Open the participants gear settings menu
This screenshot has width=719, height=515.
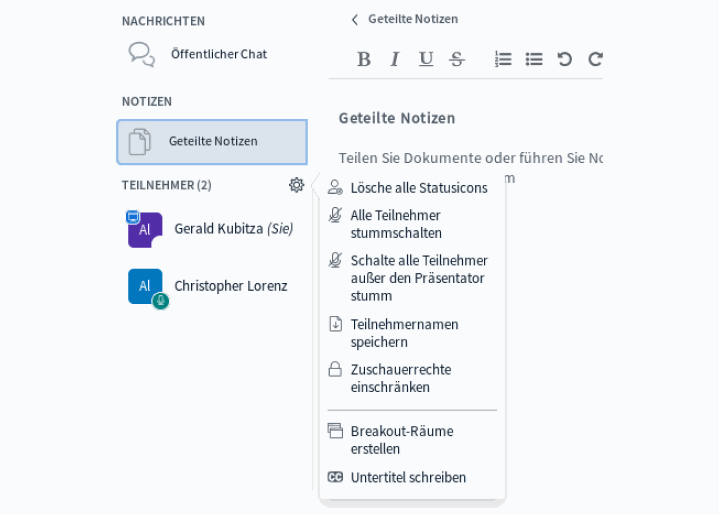tap(296, 185)
